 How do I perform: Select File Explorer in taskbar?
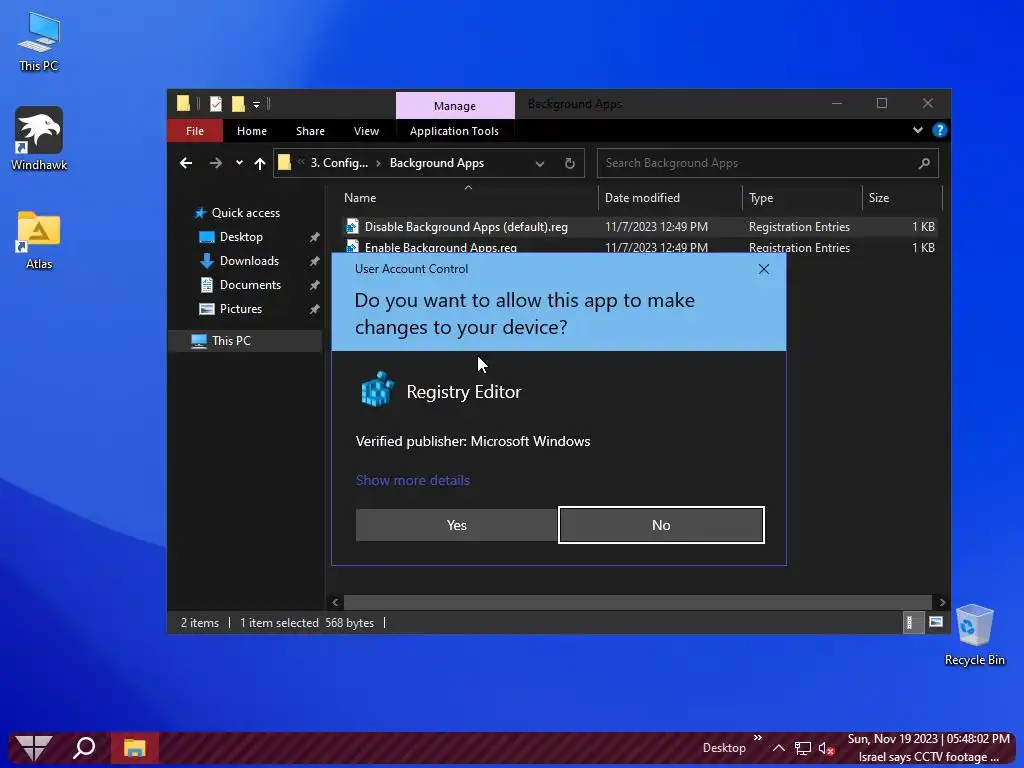click(135, 748)
